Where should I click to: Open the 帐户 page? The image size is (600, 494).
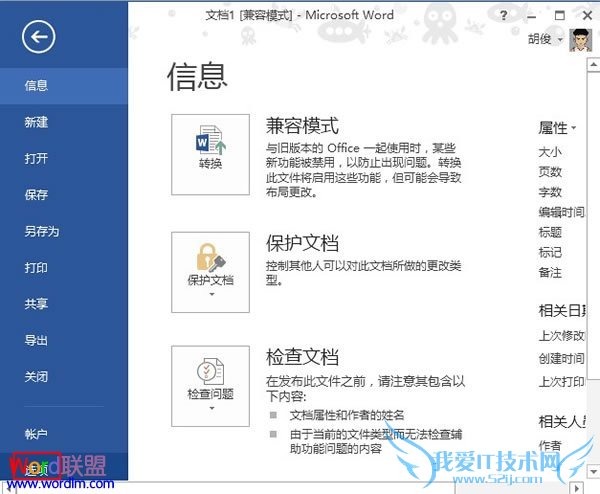(x=36, y=434)
